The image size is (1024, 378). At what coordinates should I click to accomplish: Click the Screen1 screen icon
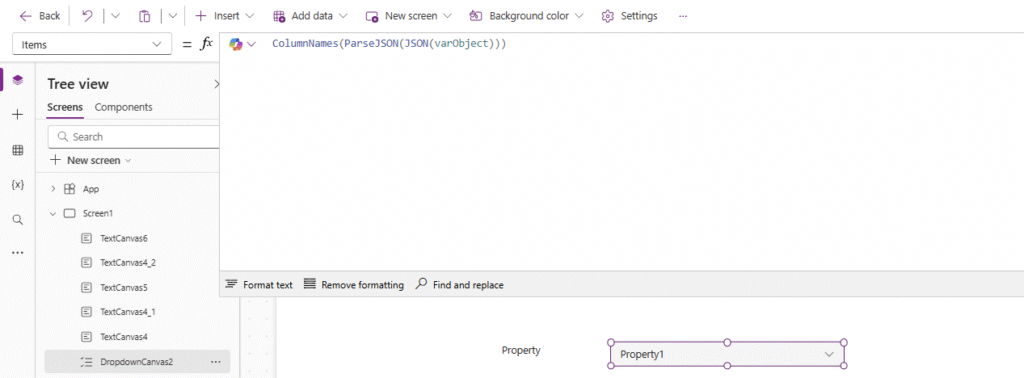(x=70, y=213)
